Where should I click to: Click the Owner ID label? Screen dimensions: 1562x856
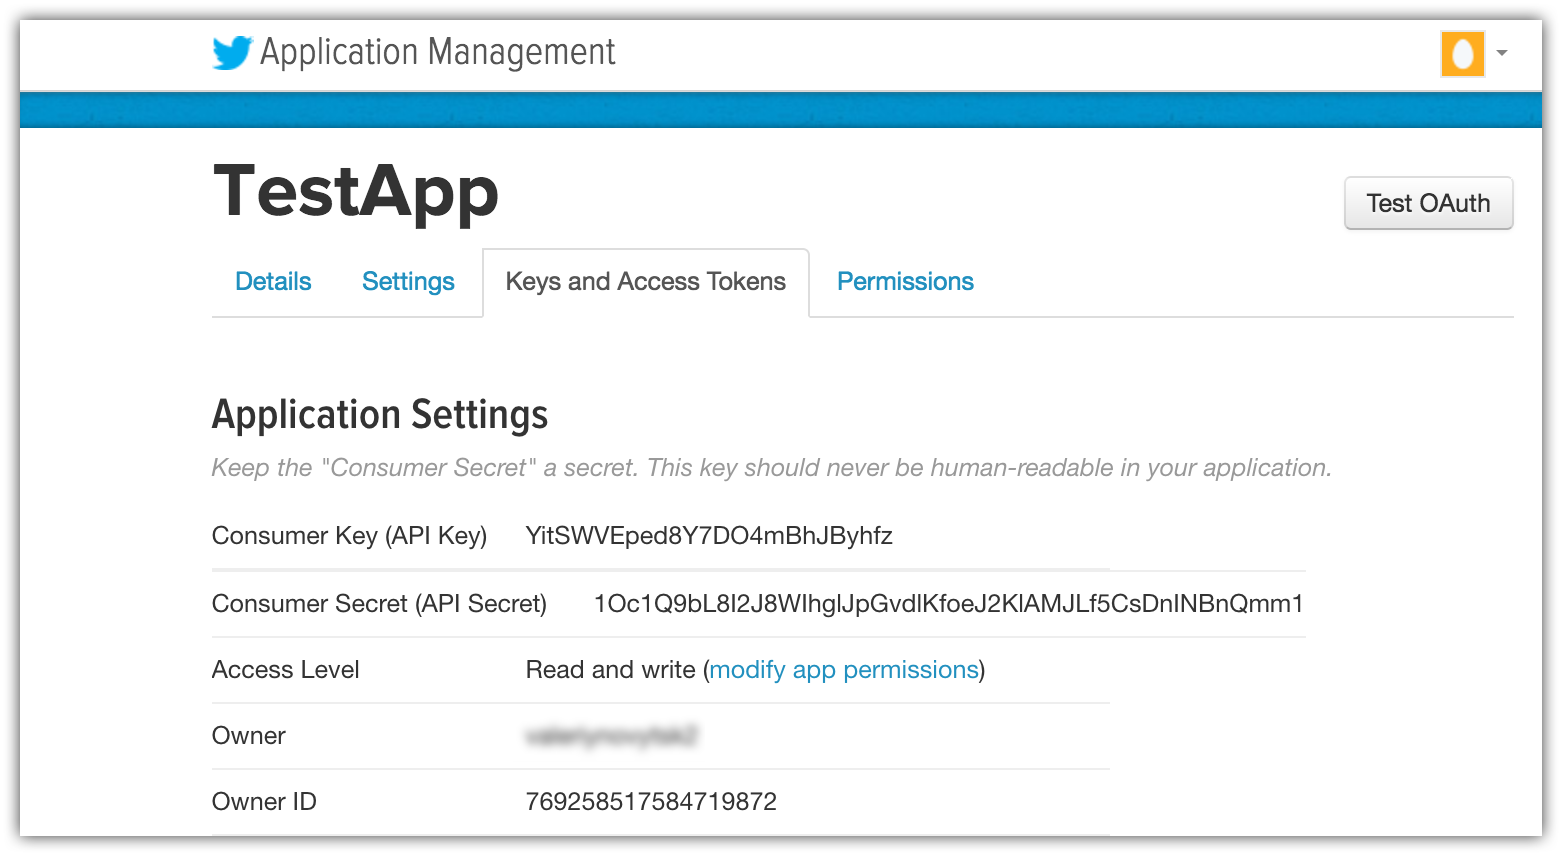tap(264, 802)
